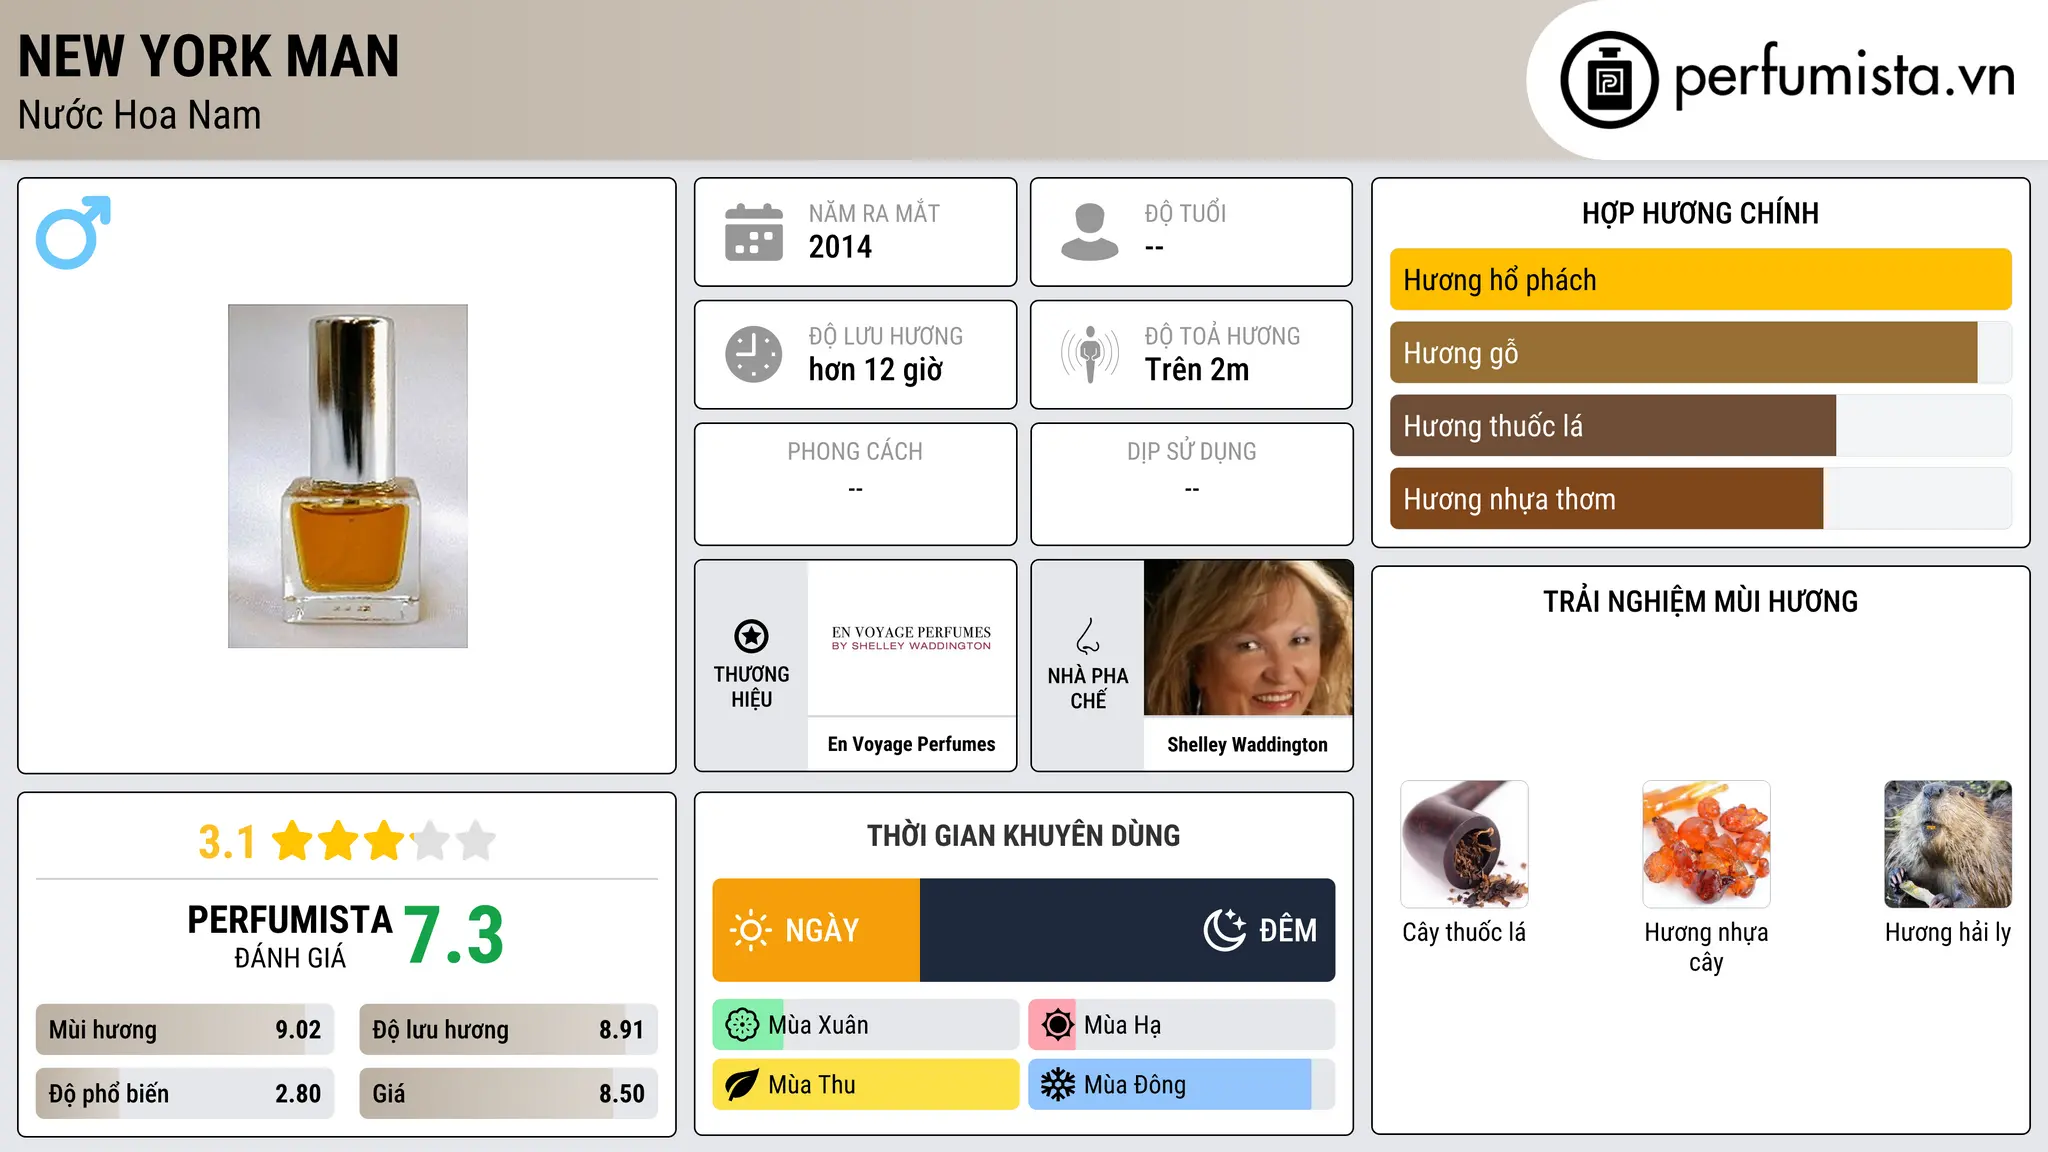Click the Nước Hoa Nam subtitle
The width and height of the screenshot is (2048, 1152).
point(140,116)
